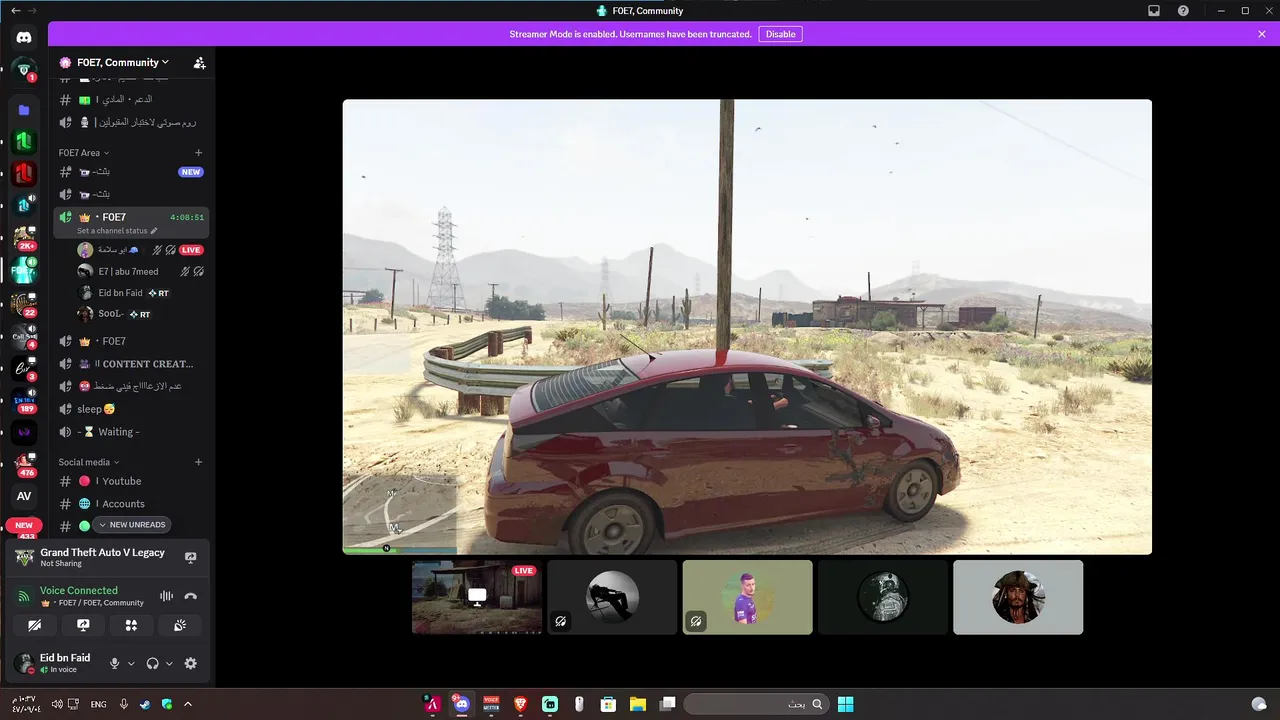Image resolution: width=1280 pixels, height=720 pixels.
Task: Open Brave browser from taskbar
Action: [520, 704]
